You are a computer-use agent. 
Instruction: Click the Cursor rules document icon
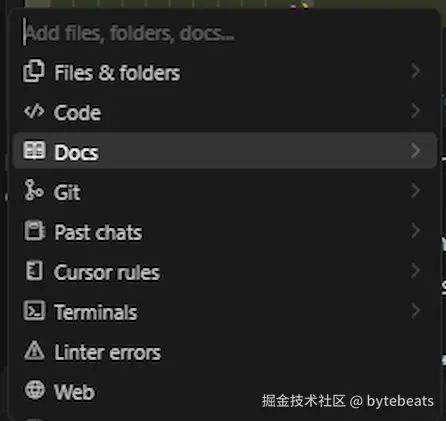[34, 270]
